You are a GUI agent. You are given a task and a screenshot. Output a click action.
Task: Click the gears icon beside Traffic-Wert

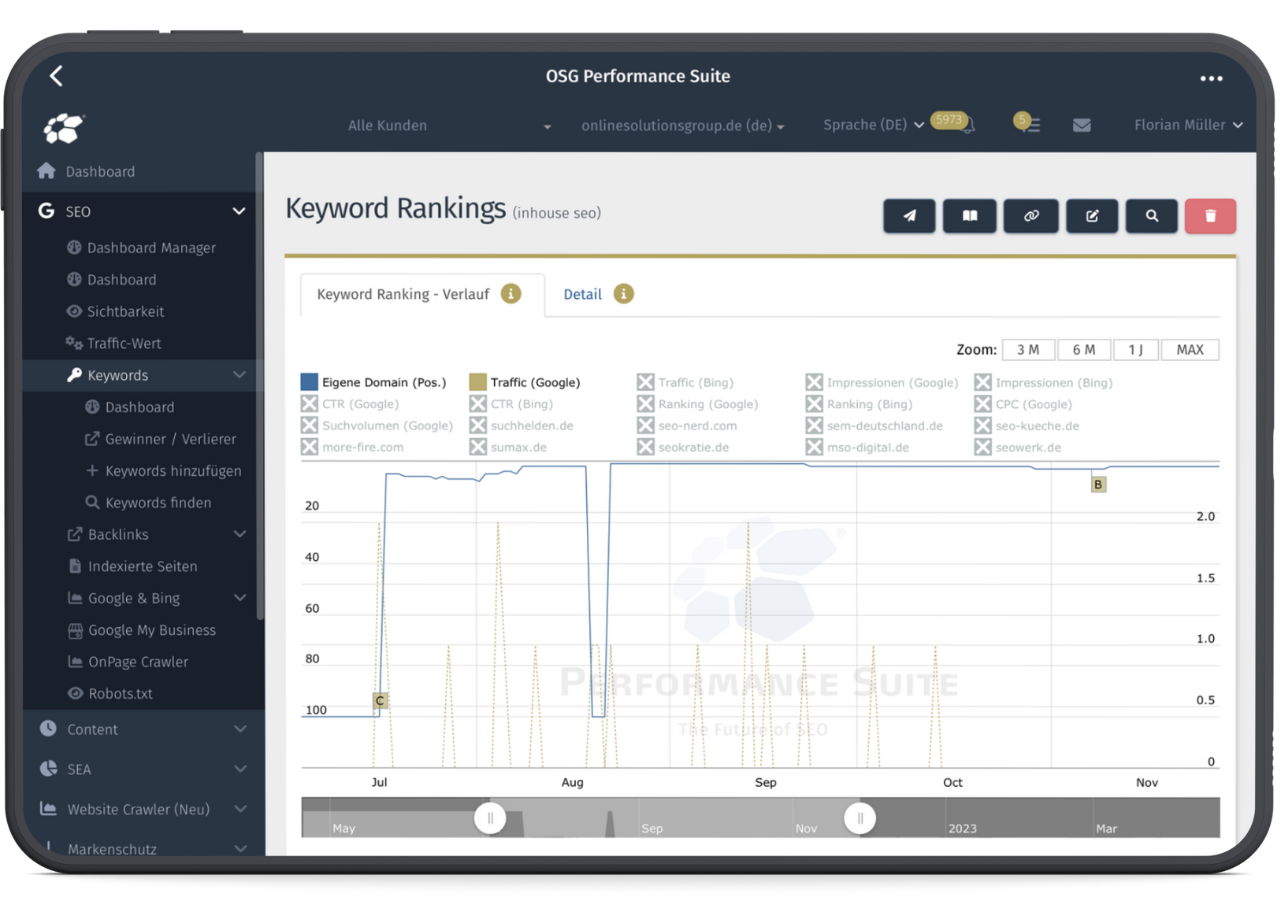[74, 343]
